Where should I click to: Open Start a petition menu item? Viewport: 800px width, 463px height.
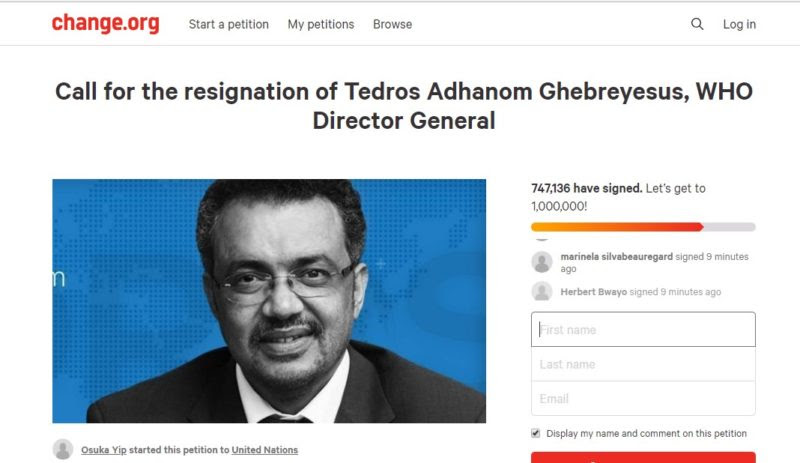(229, 24)
